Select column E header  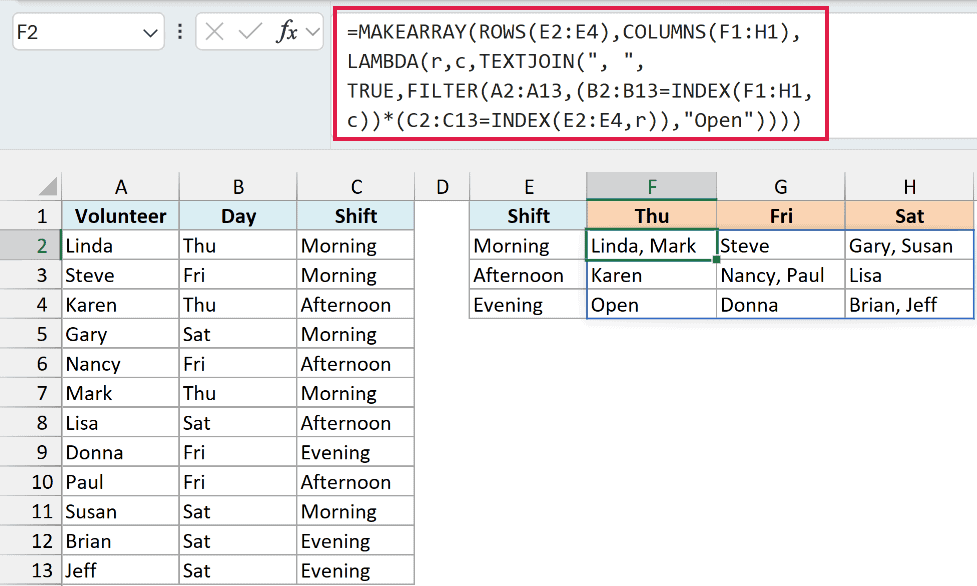528,186
